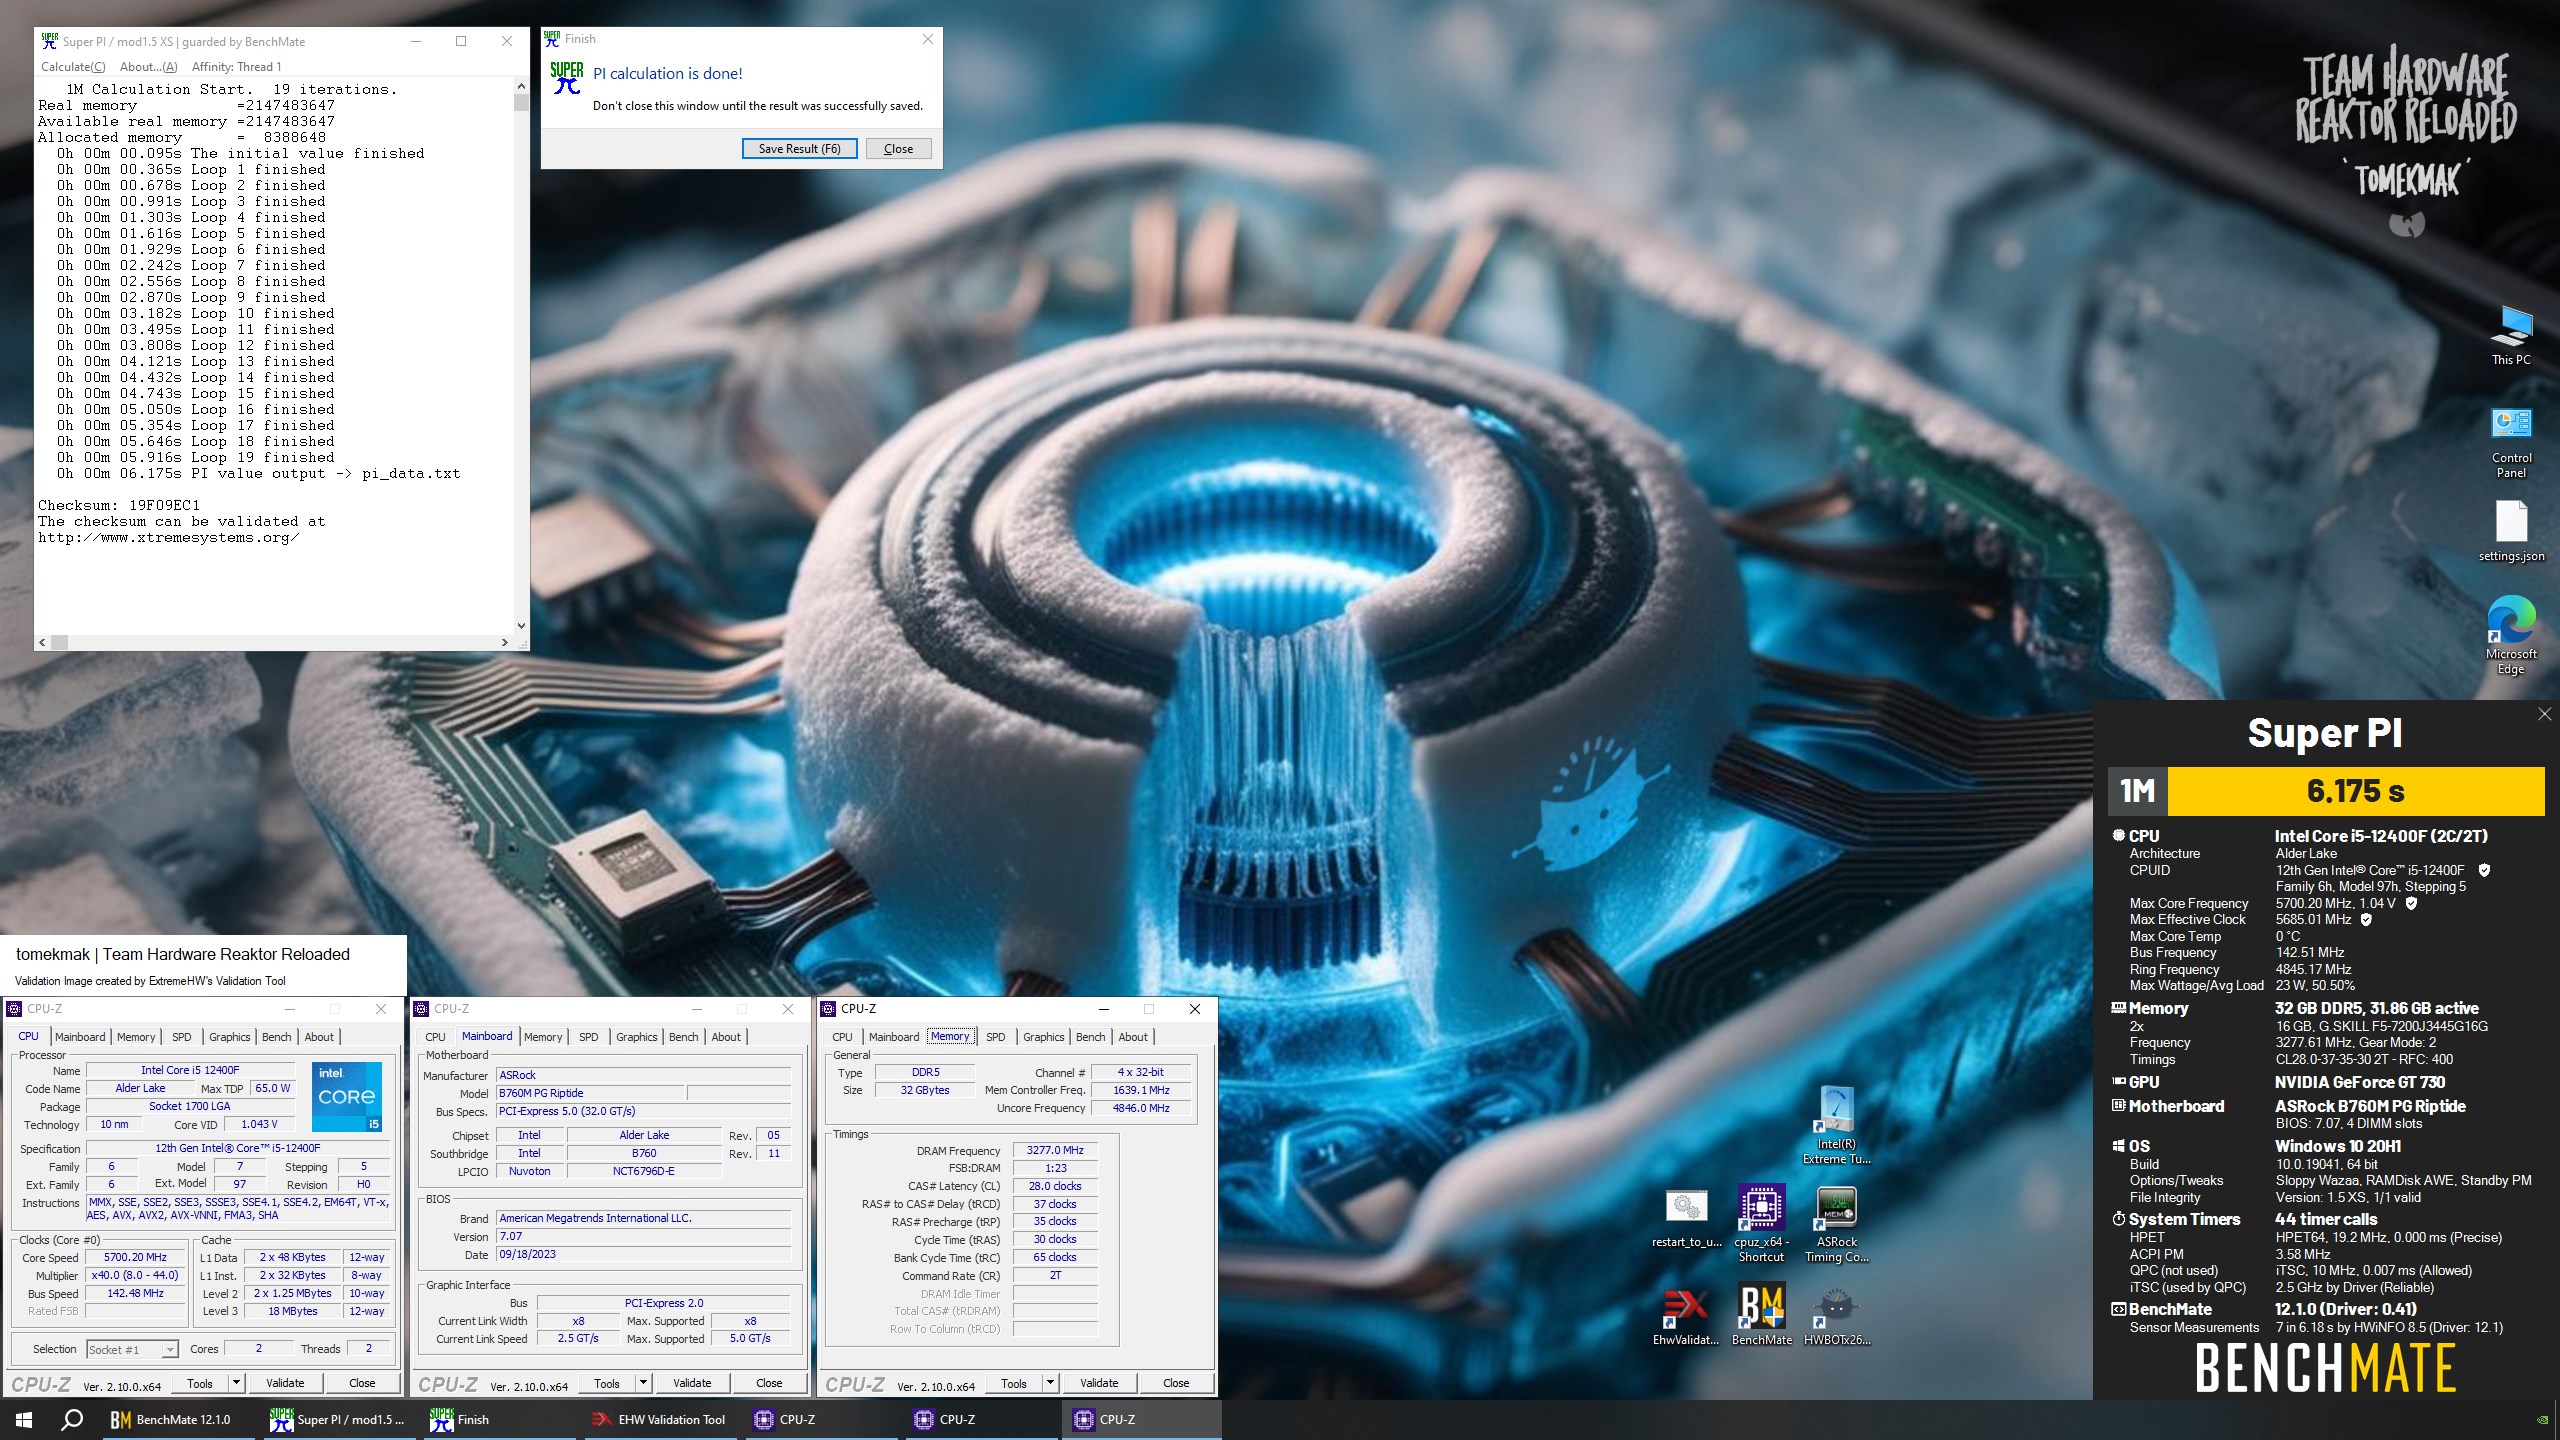Image resolution: width=2560 pixels, height=1440 pixels.
Task: Select Bench tab in Memory CPU-Z window
Action: click(x=1090, y=1037)
